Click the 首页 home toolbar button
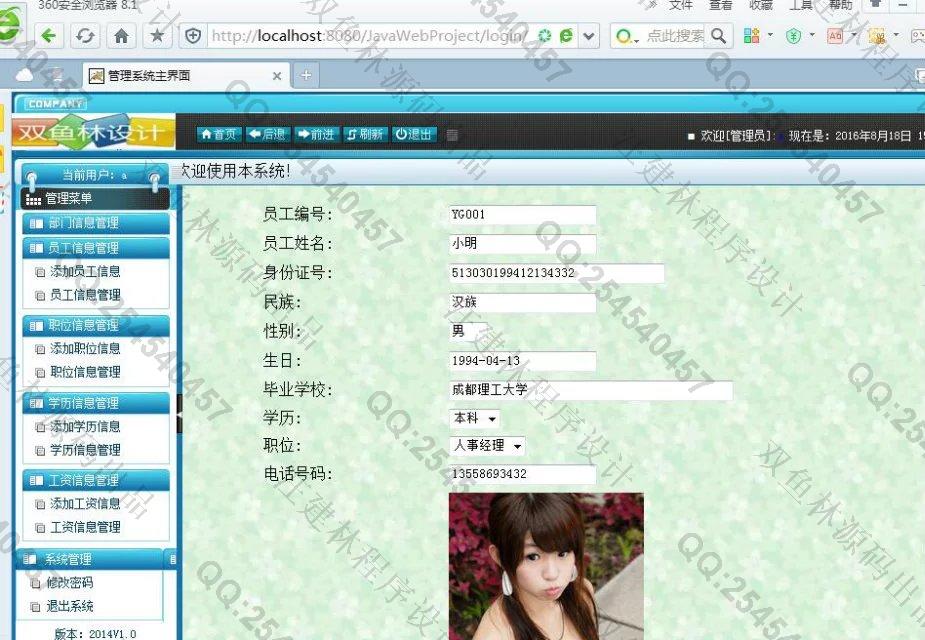Image resolution: width=925 pixels, height=640 pixels. [x=219, y=134]
